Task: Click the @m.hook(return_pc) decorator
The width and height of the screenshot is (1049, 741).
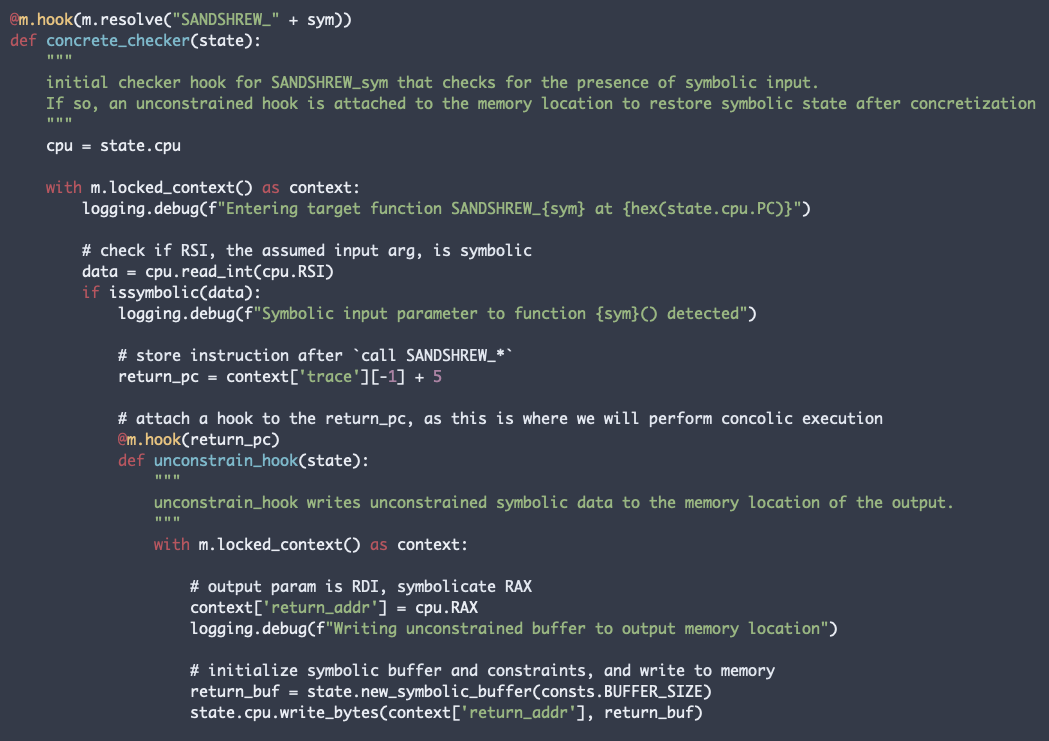Action: point(202,439)
